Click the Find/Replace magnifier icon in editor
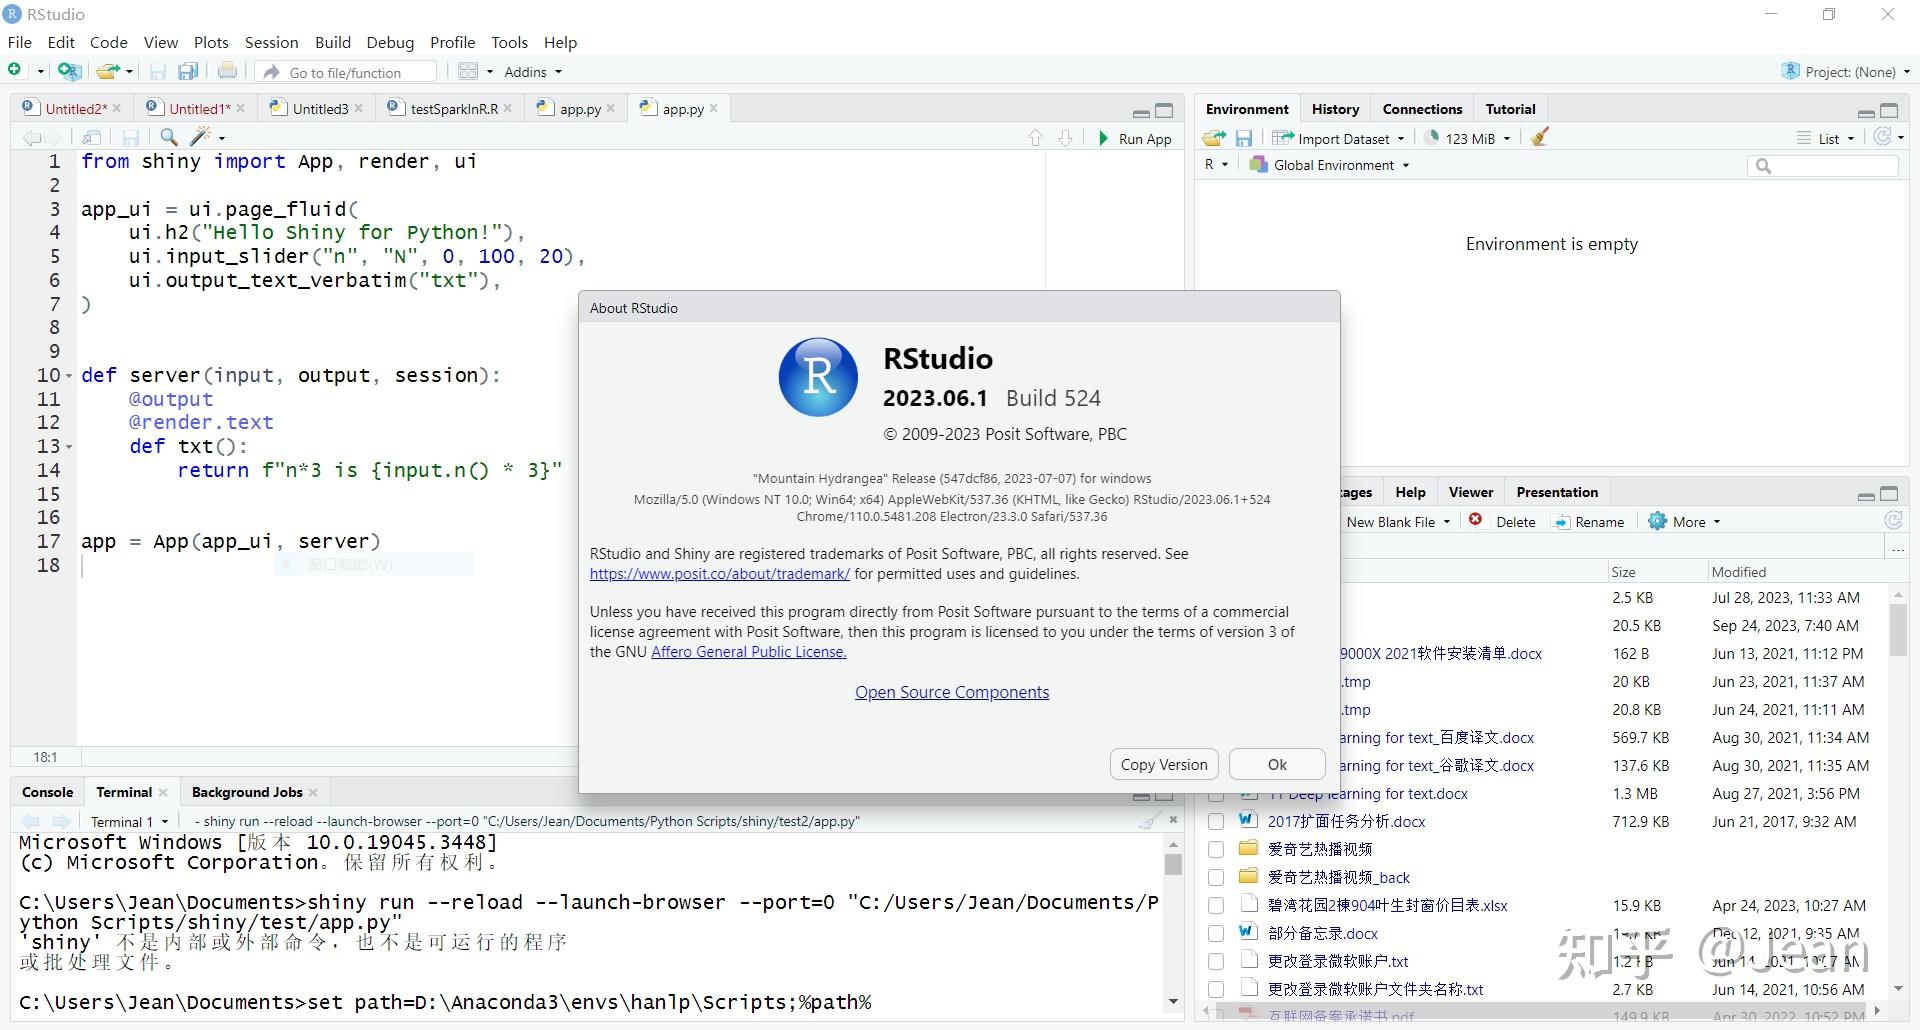The image size is (1920, 1030). coord(169,138)
